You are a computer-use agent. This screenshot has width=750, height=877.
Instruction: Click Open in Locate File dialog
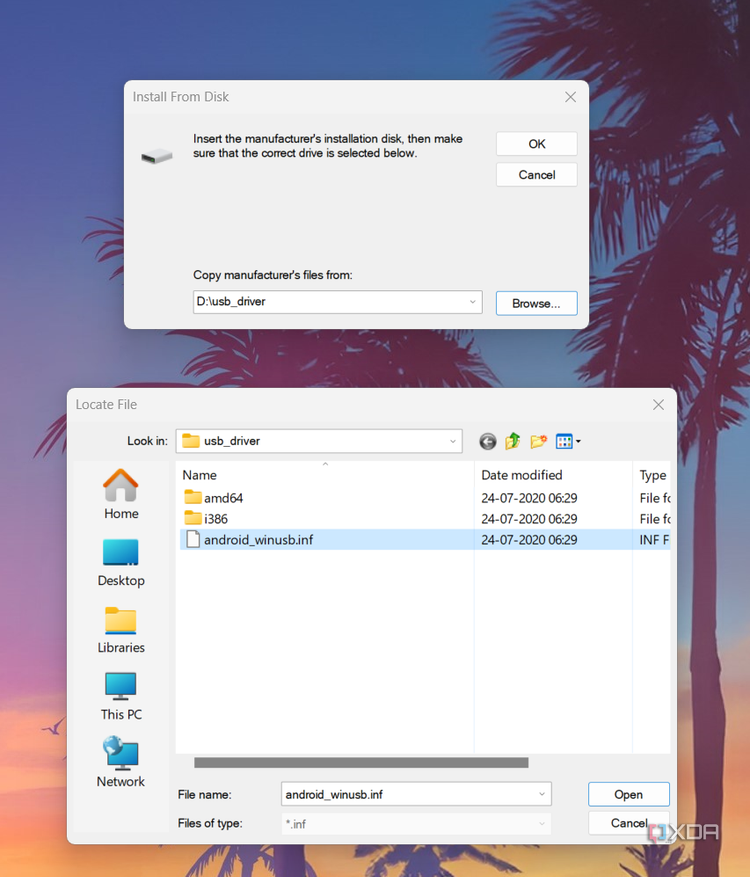tap(629, 794)
